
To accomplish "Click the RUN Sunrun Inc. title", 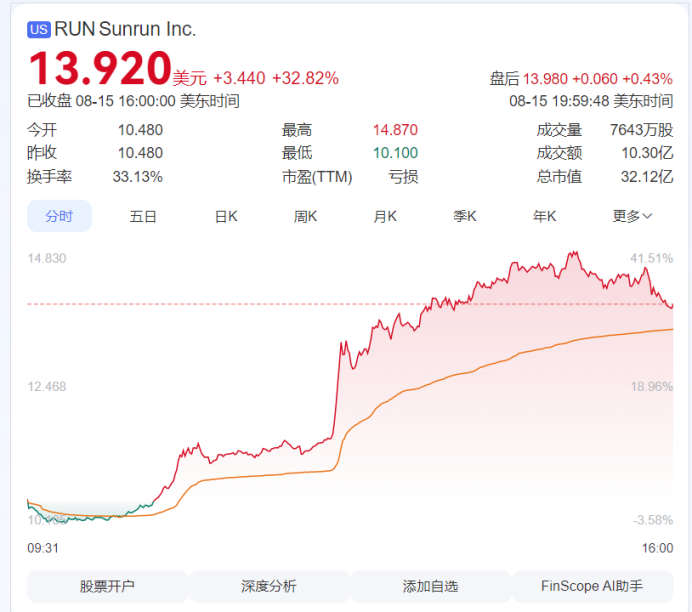I will tap(125, 29).
